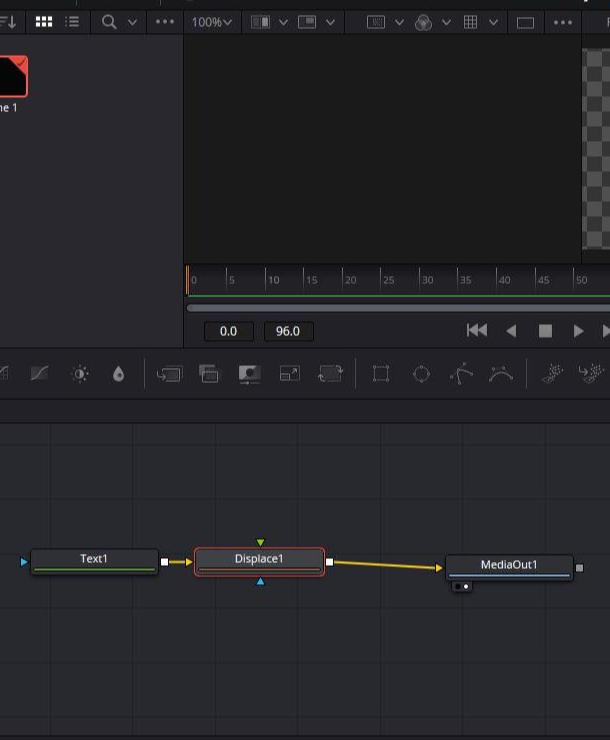The width and height of the screenshot is (610, 740).
Task: Add a pEmitter particle node
Action: click(x=552, y=374)
